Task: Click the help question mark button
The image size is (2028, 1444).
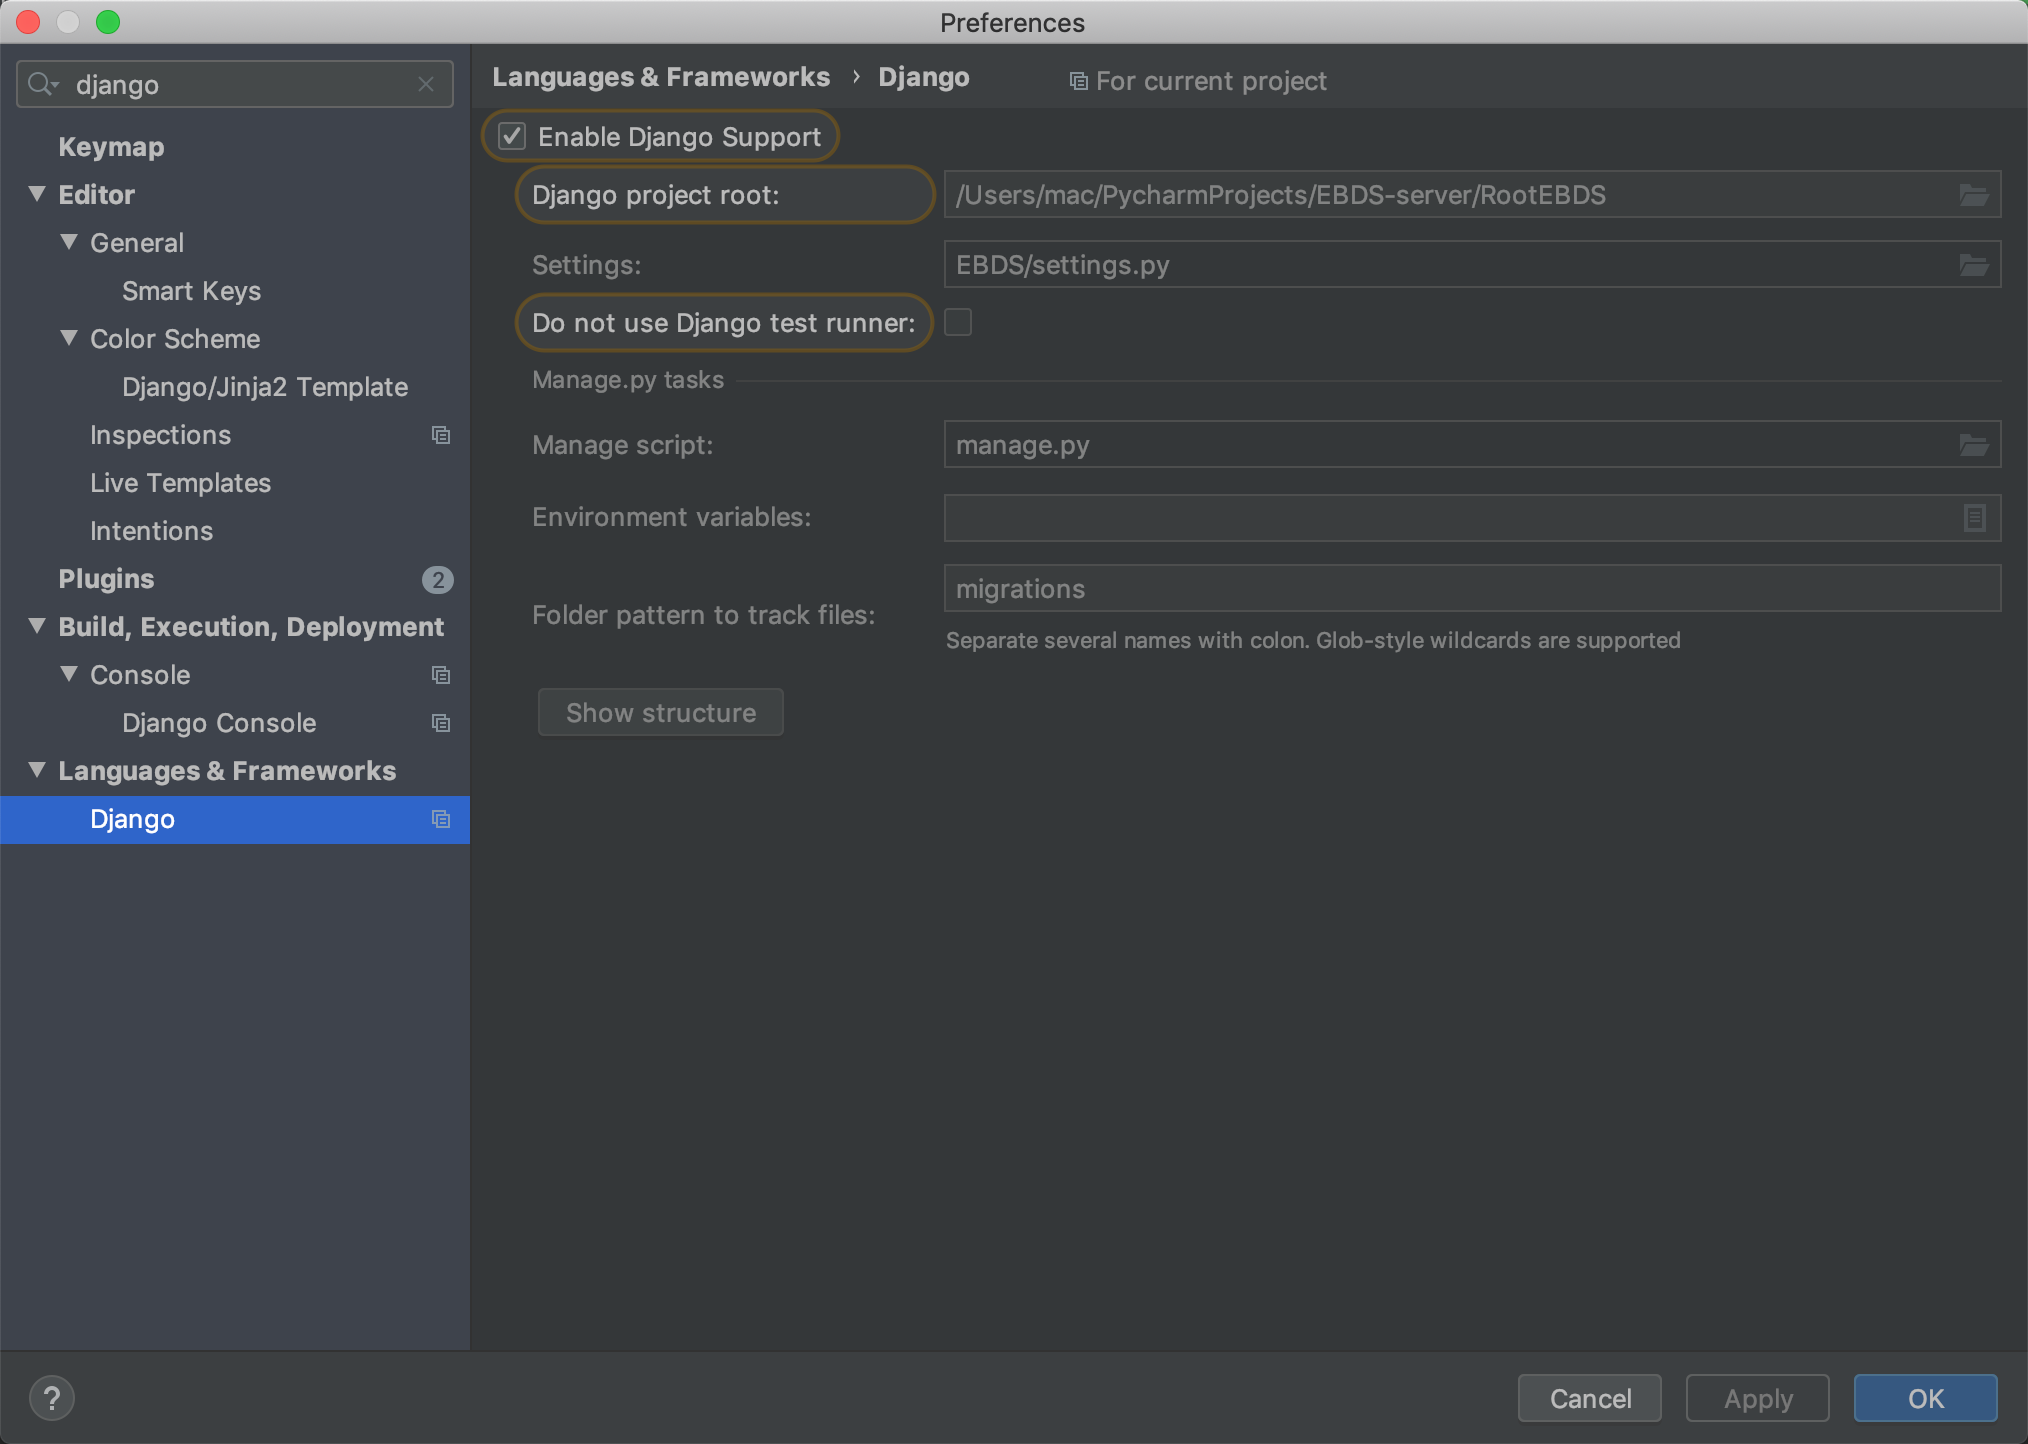Action: [x=52, y=1397]
